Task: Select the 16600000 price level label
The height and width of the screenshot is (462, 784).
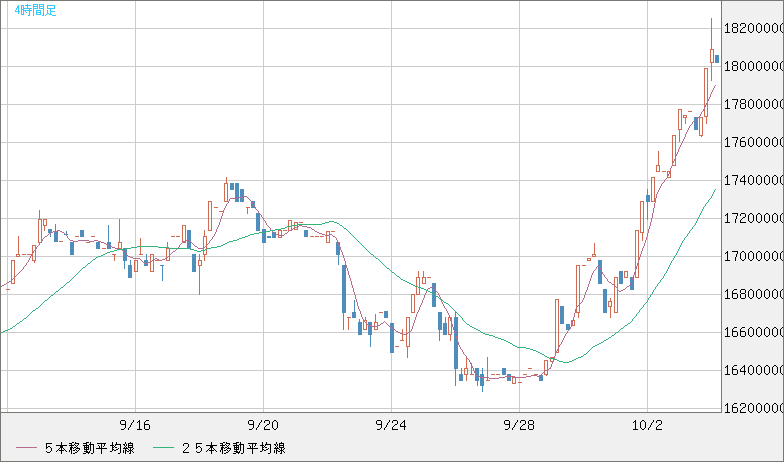Action: [x=754, y=333]
